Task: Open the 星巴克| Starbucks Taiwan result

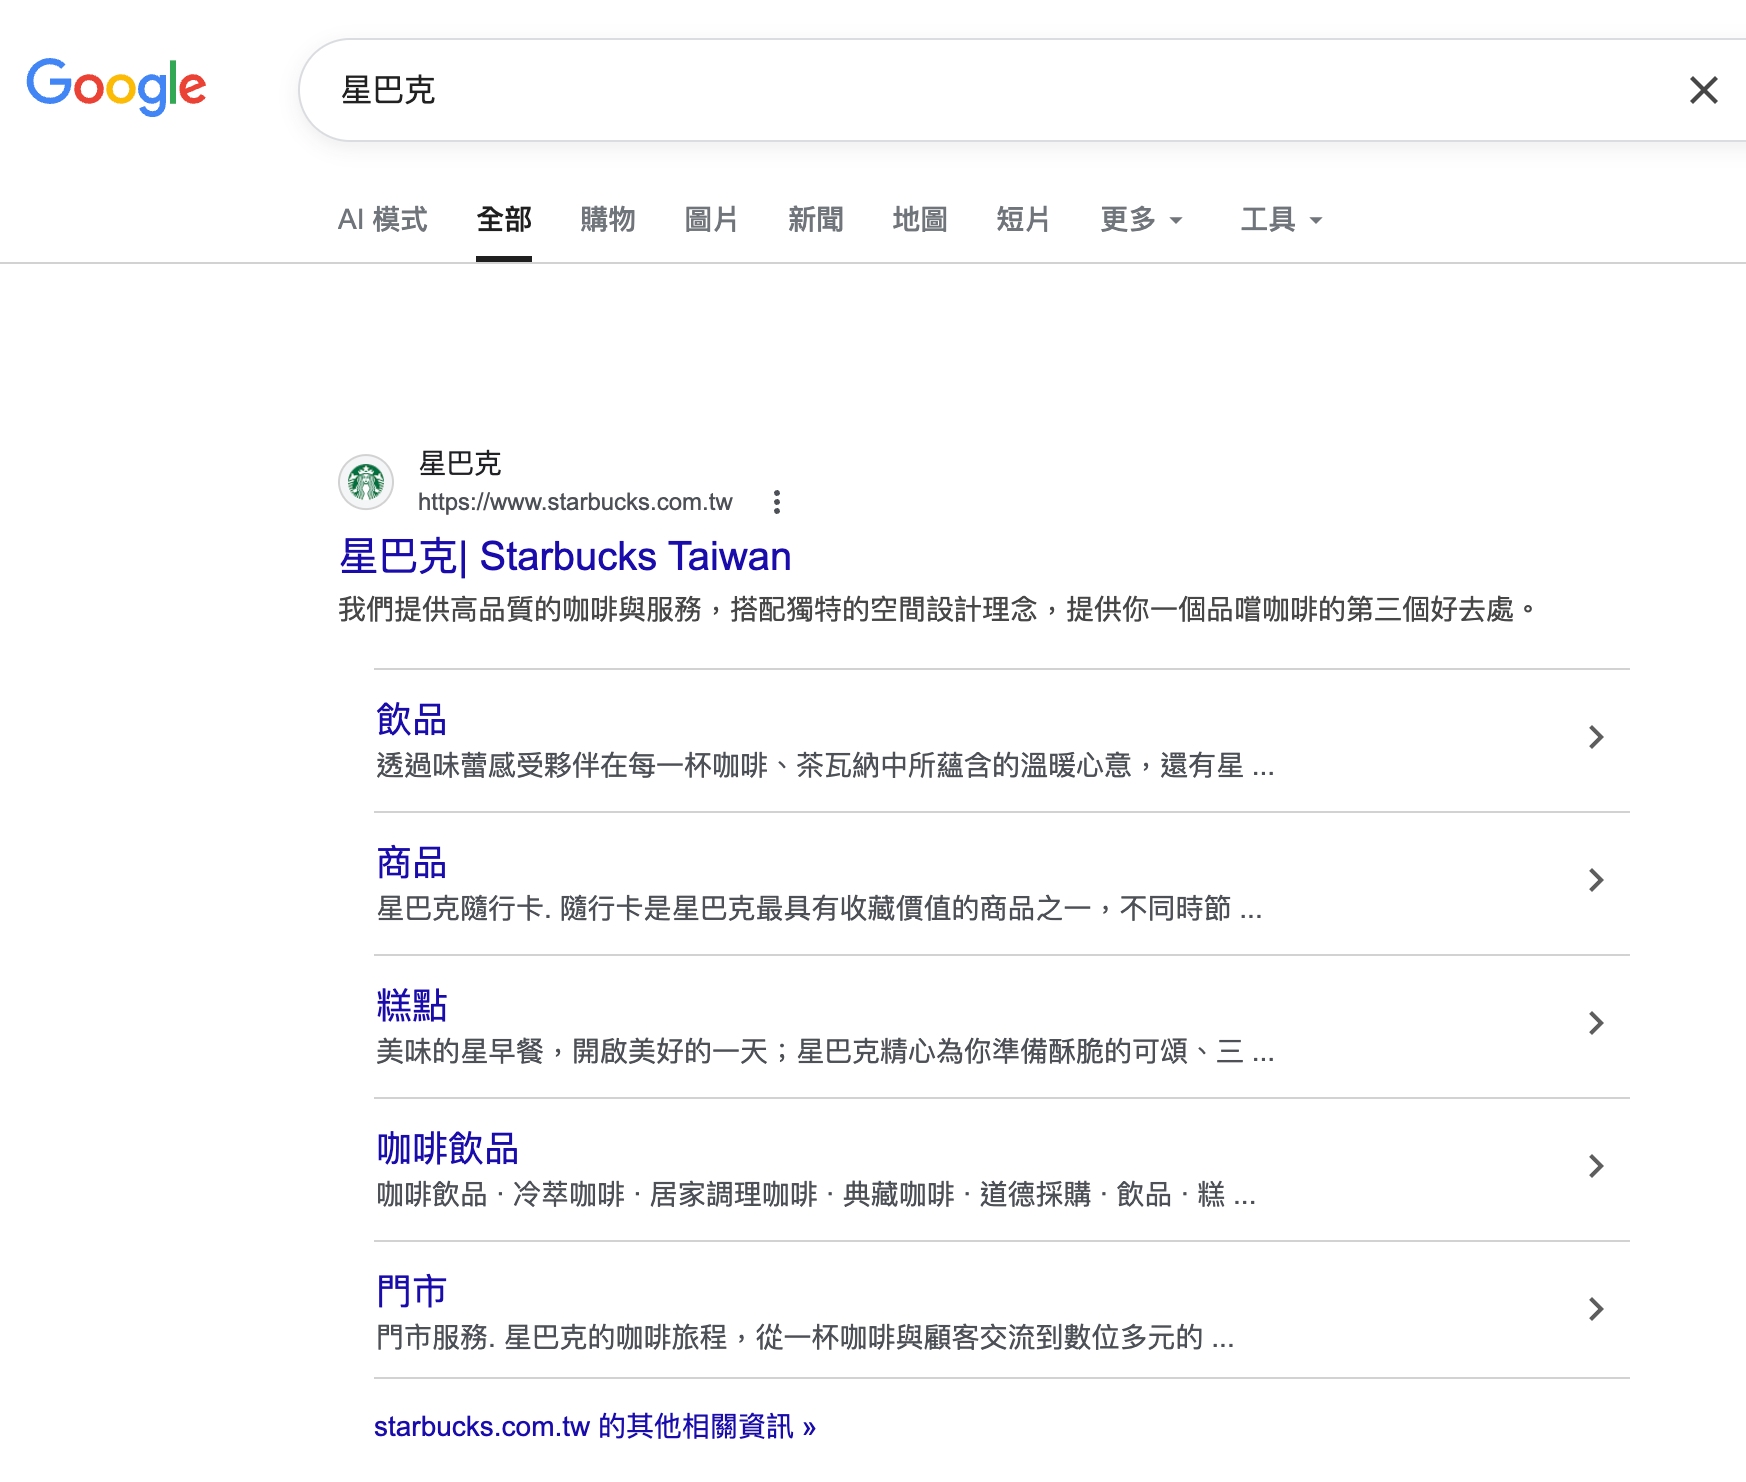Action: coord(564,556)
